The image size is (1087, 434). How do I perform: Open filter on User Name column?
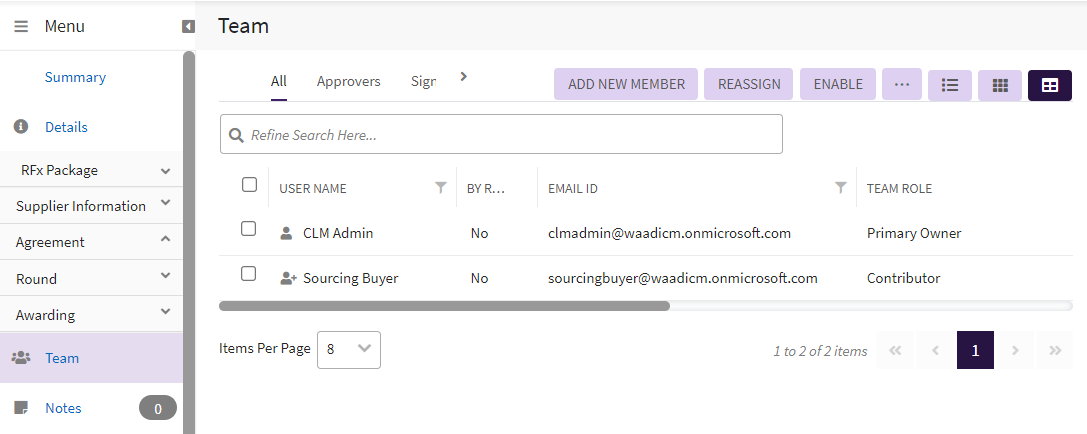441,188
